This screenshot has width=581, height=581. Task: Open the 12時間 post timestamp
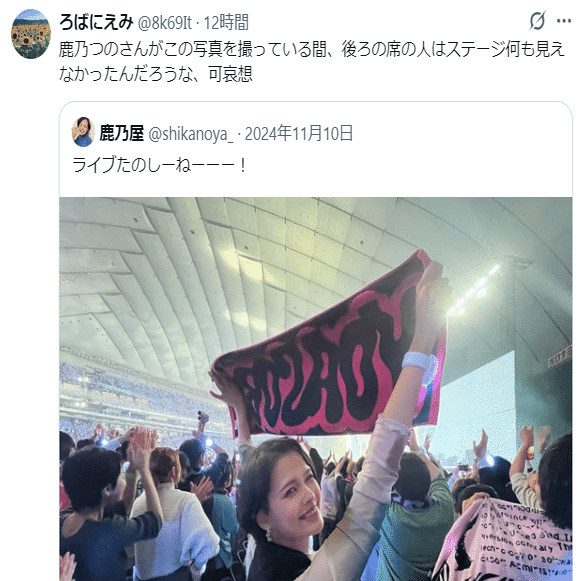[x=226, y=23]
